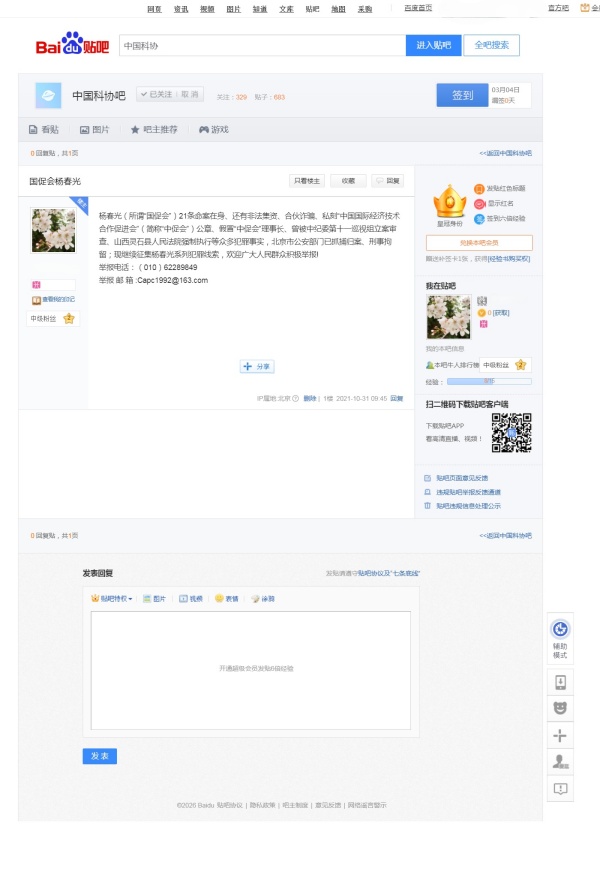600x883 pixels.
Task: Click the gift icon at the top right
Action: pos(585,8)
